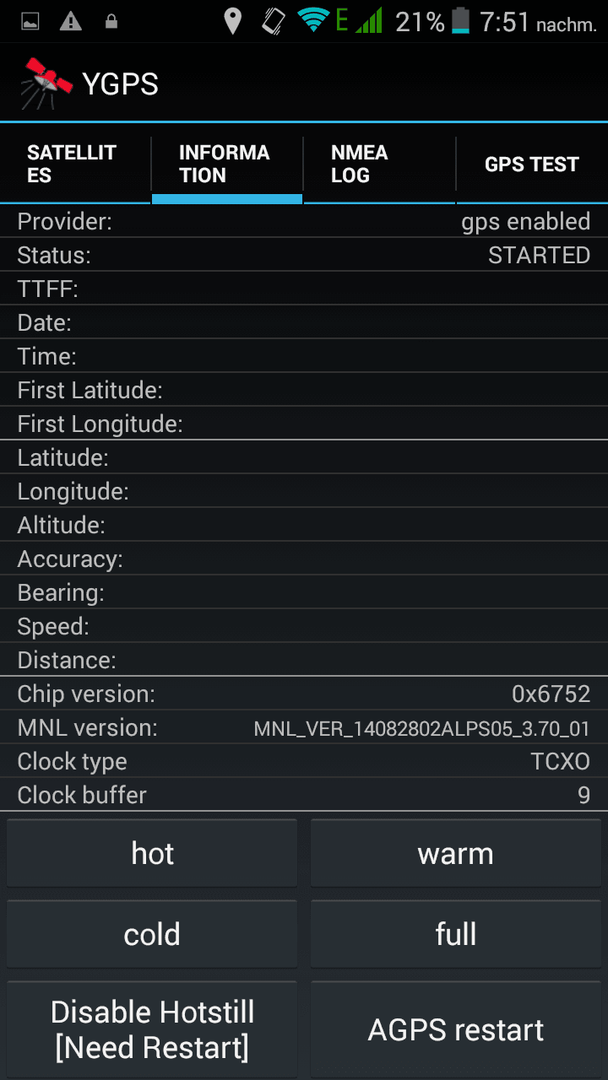Tap the location pin status icon
The width and height of the screenshot is (608, 1080).
(233, 22)
